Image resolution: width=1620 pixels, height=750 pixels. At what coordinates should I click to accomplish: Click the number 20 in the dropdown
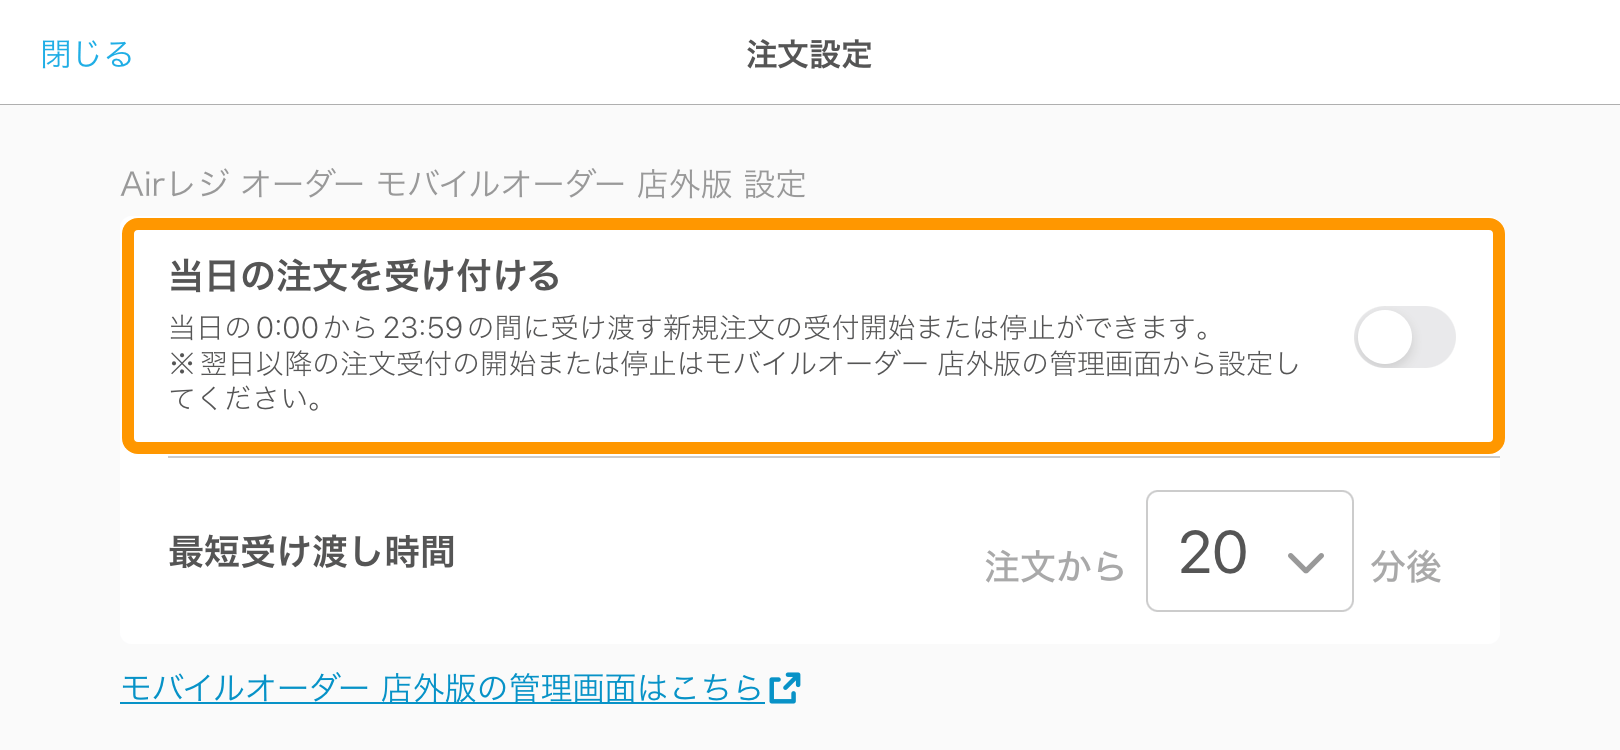tap(1213, 552)
